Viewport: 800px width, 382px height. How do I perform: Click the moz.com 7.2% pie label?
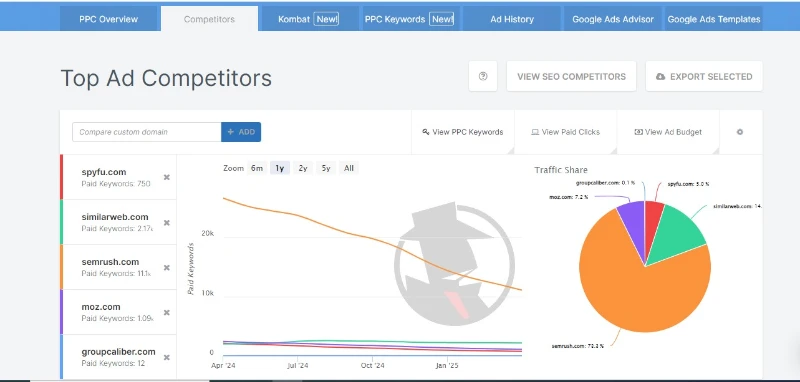point(568,197)
